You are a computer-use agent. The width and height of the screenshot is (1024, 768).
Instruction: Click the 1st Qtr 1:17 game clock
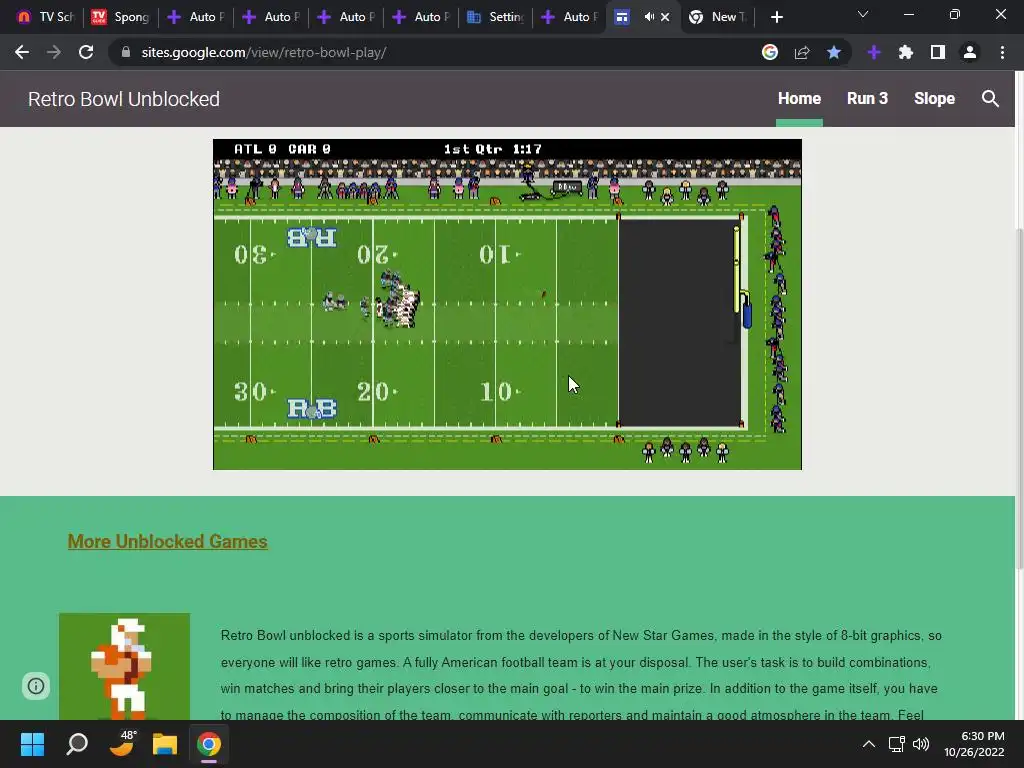(492, 149)
